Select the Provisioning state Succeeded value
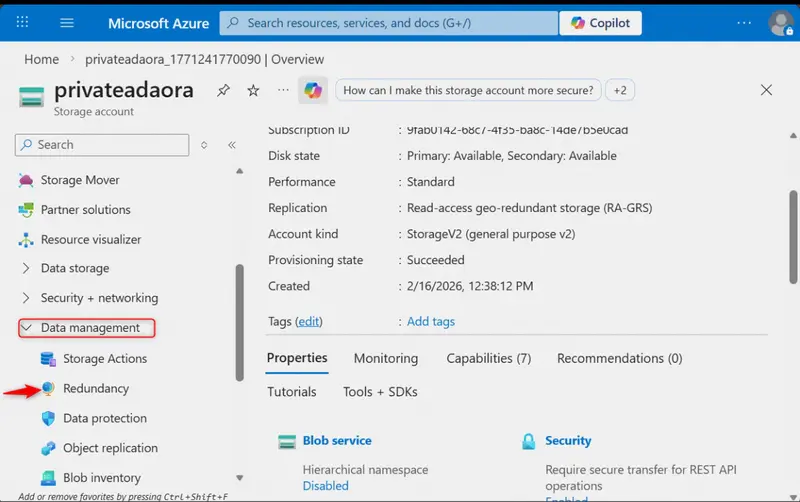 click(436, 260)
